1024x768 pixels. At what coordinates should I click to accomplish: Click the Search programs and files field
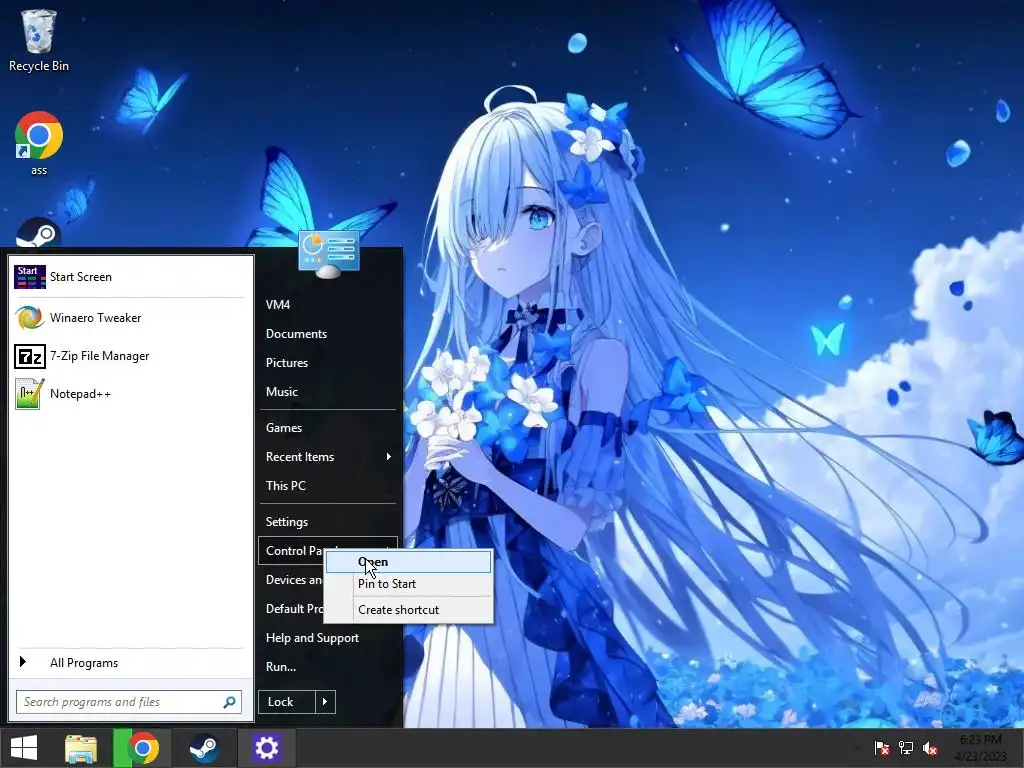129,702
